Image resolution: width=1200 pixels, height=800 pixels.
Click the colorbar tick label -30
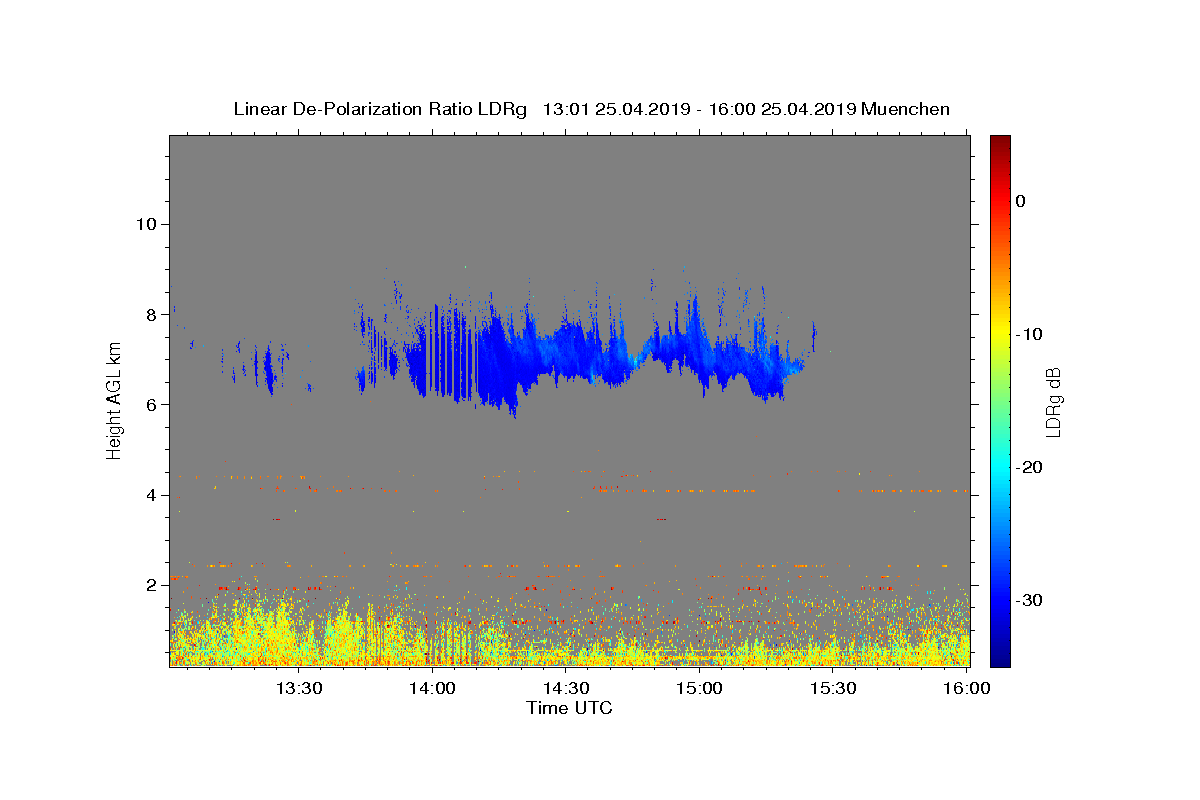[x=1029, y=600]
